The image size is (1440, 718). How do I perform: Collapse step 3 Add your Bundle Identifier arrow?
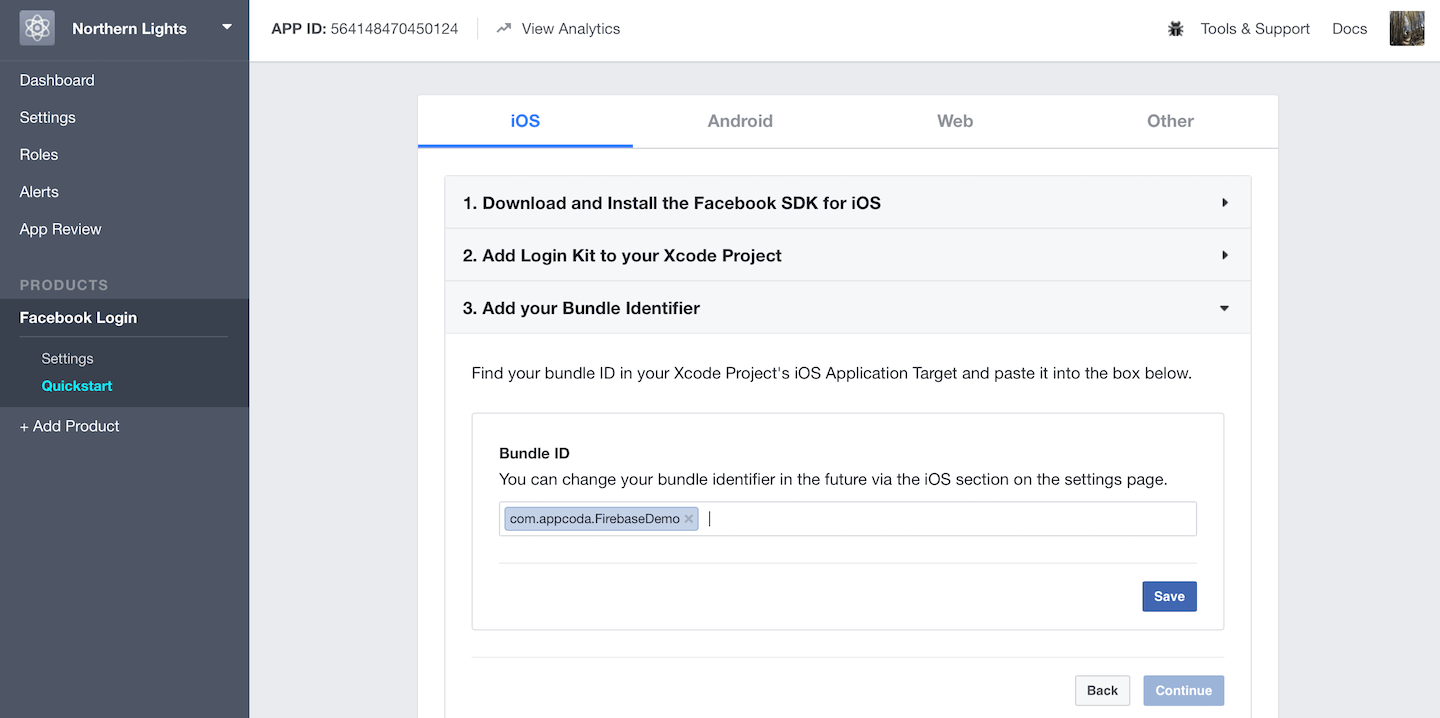[x=1224, y=308]
